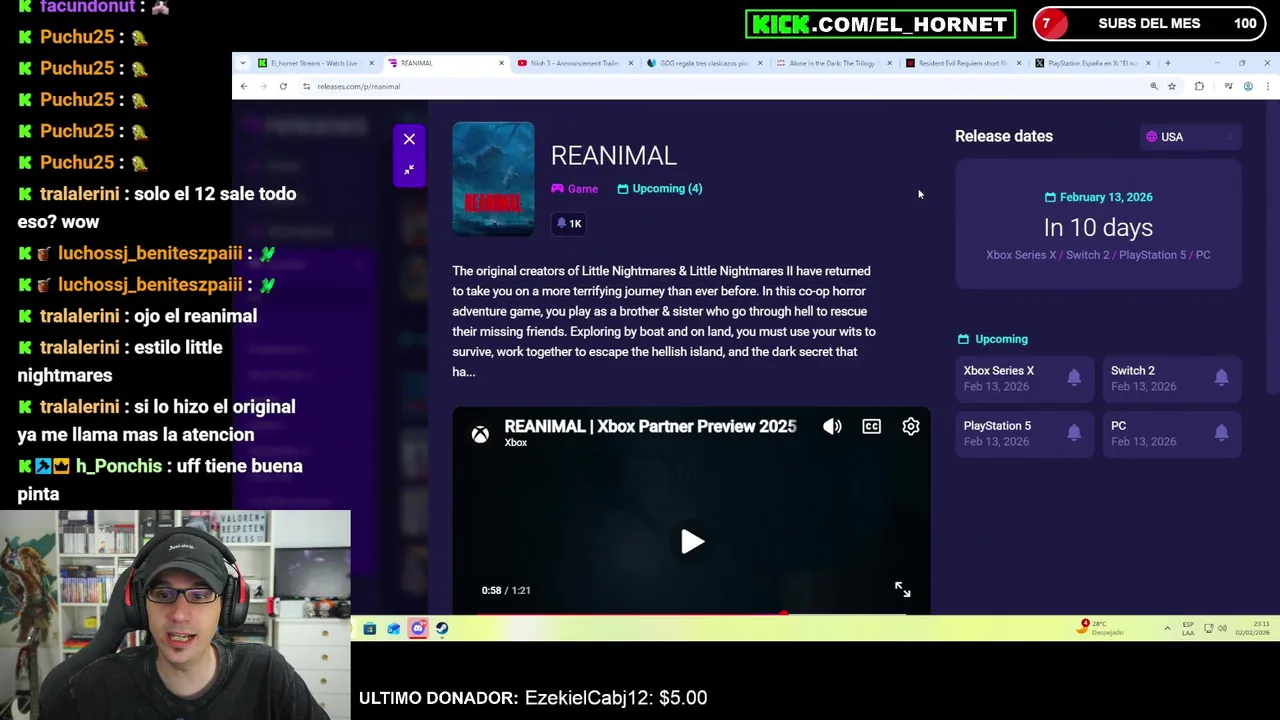Viewport: 1280px width, 720px height.
Task: Expand the system tray hidden icons chevron
Action: point(1167,629)
